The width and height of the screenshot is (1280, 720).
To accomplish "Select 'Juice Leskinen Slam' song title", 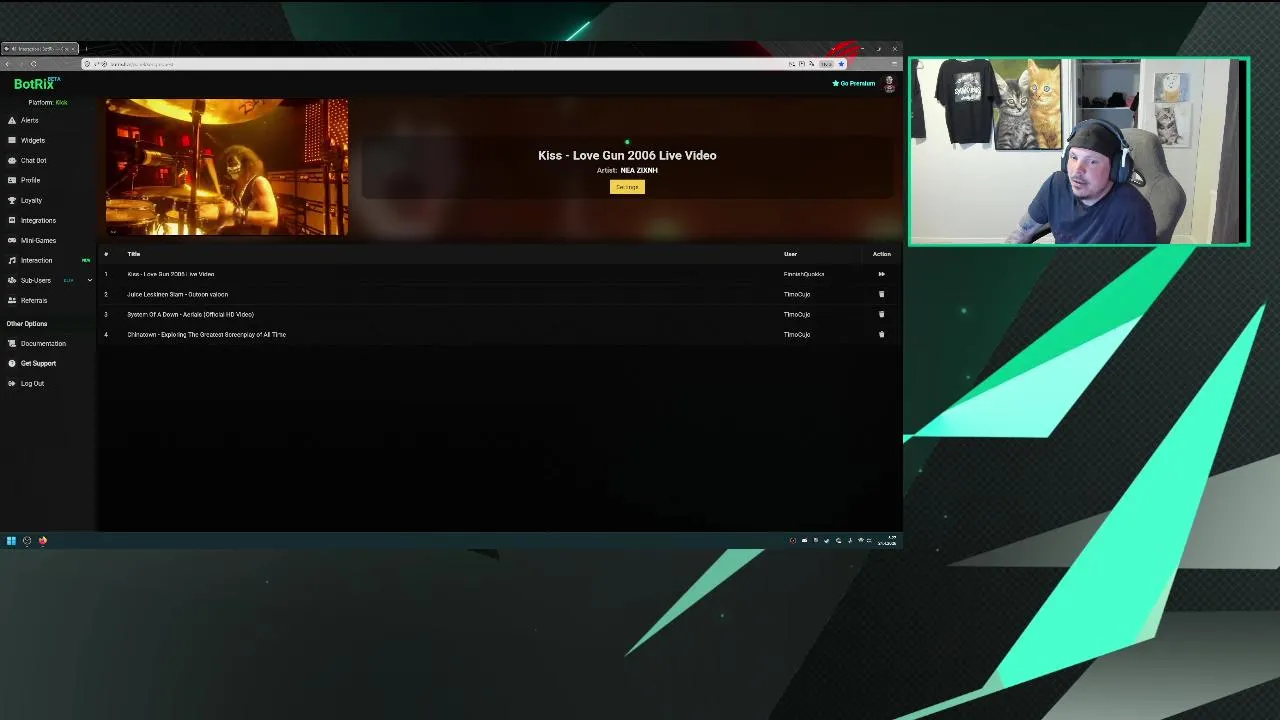I will click(x=177, y=294).
